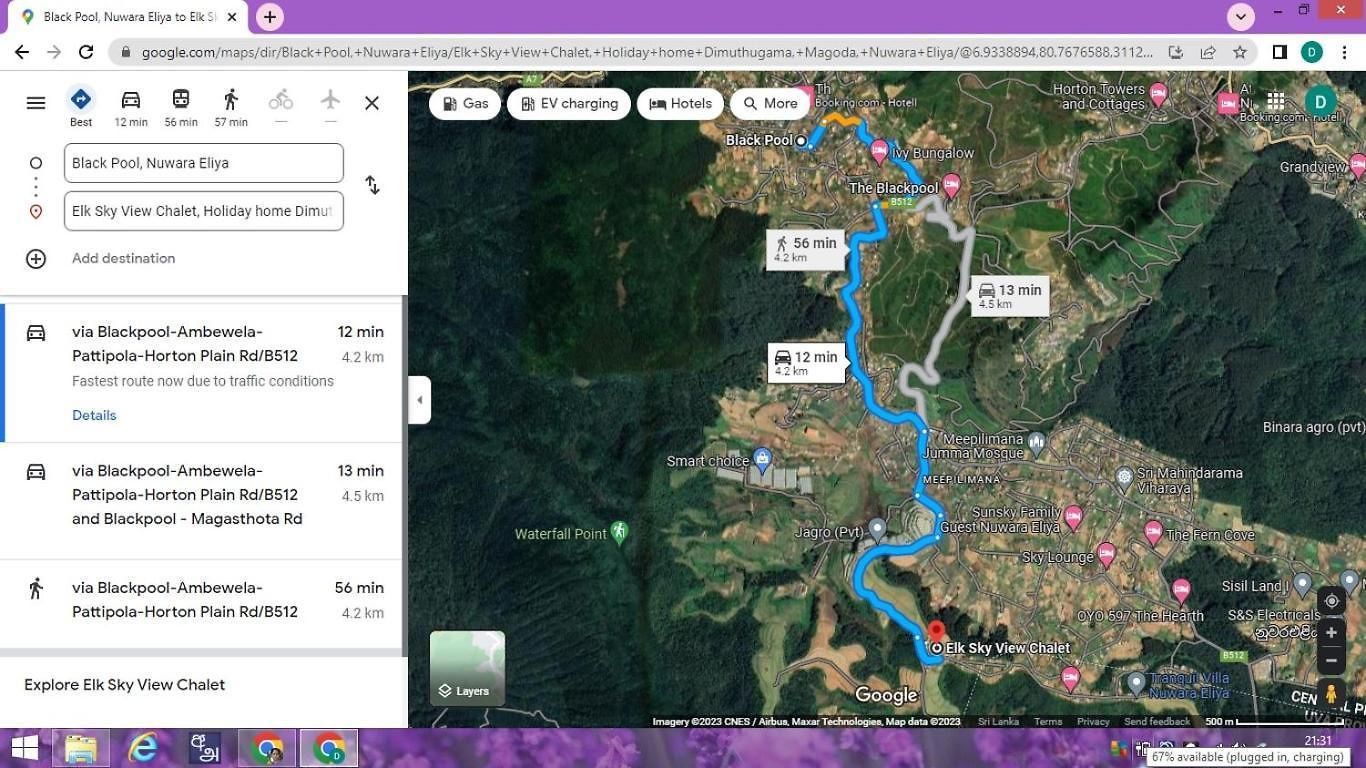
Task: Select Walking mode, 57 min
Action: tap(231, 106)
